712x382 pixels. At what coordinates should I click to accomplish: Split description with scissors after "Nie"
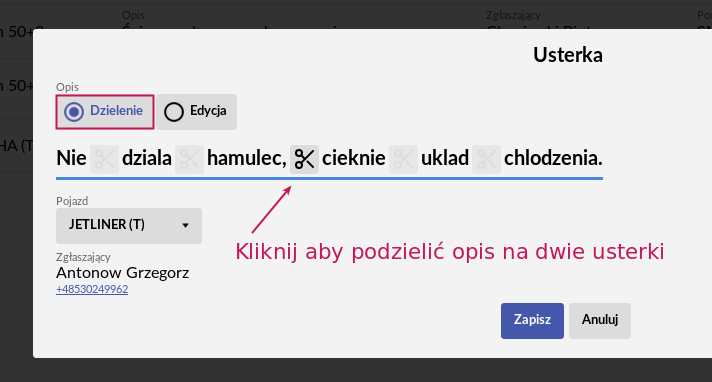104,159
